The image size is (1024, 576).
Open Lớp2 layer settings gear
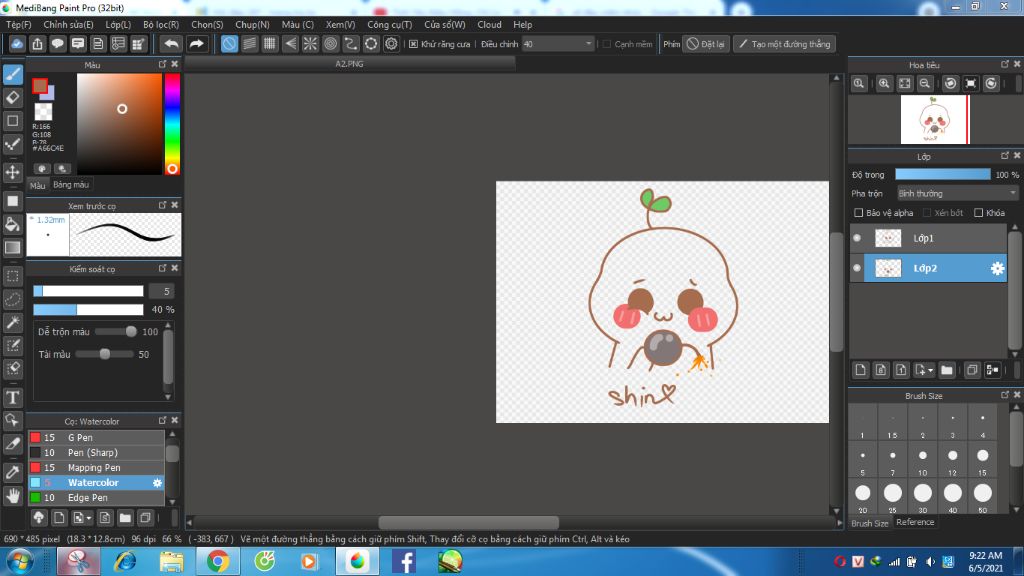coord(997,268)
